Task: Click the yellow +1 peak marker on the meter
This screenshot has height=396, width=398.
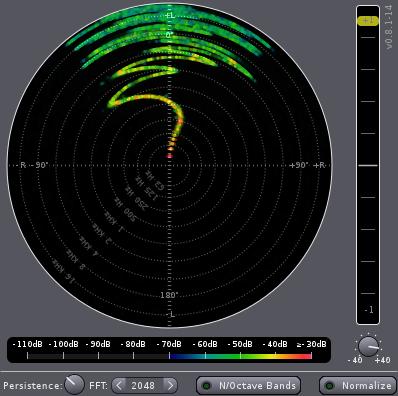Action: tap(368, 21)
